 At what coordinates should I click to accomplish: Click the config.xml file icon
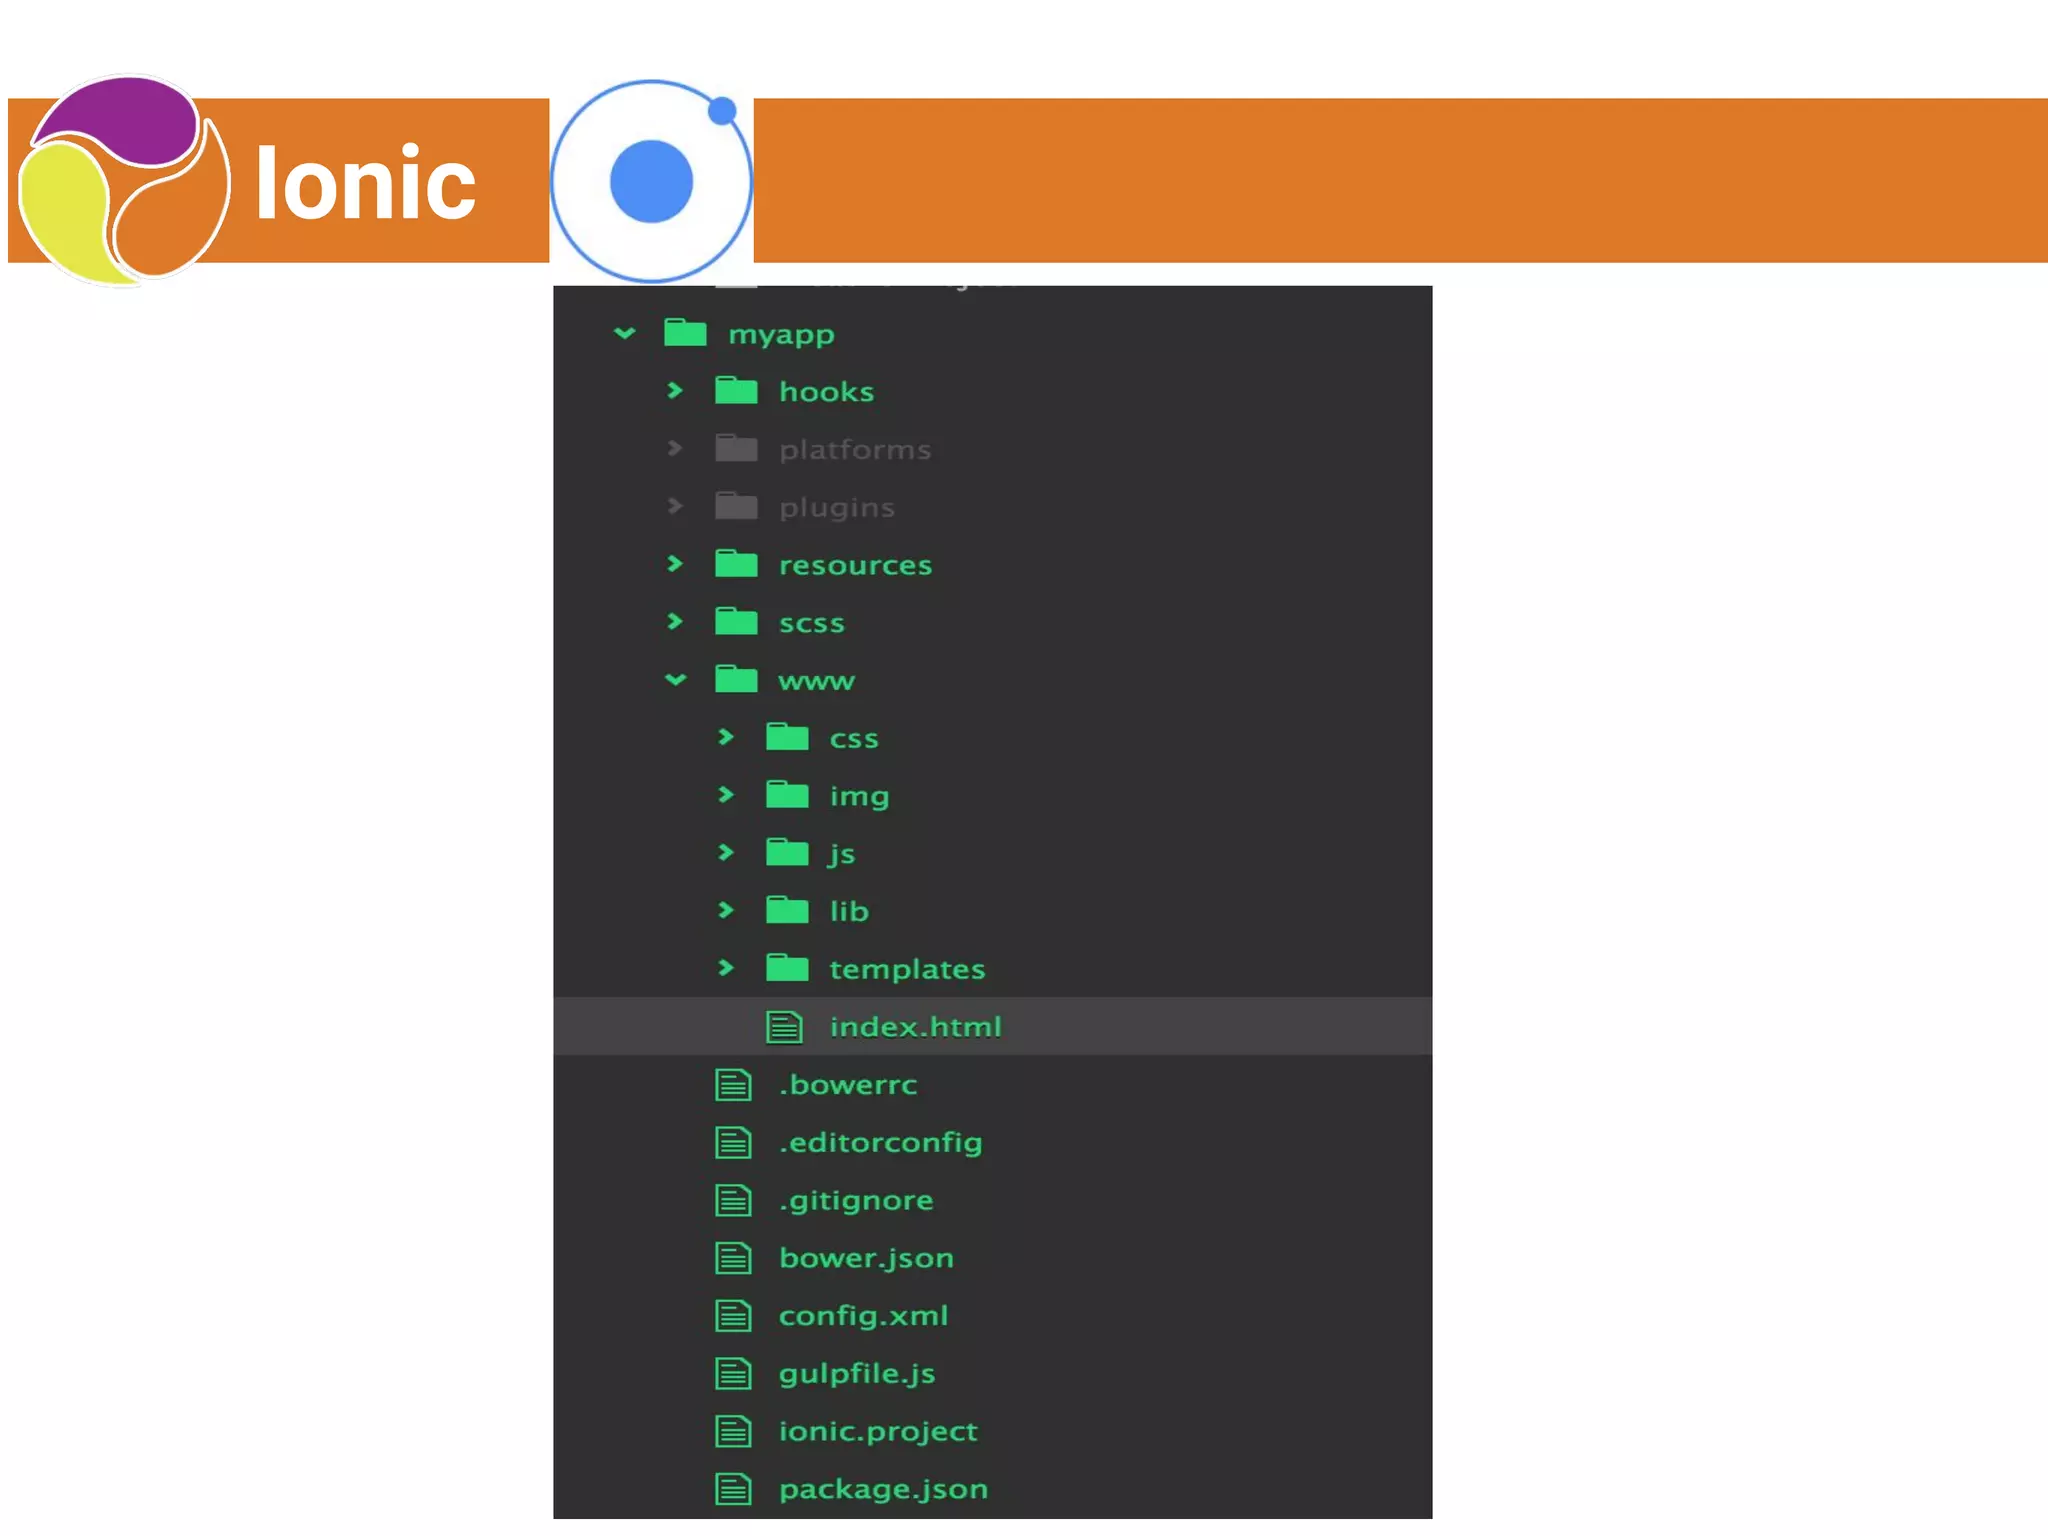pyautogui.click(x=734, y=1316)
